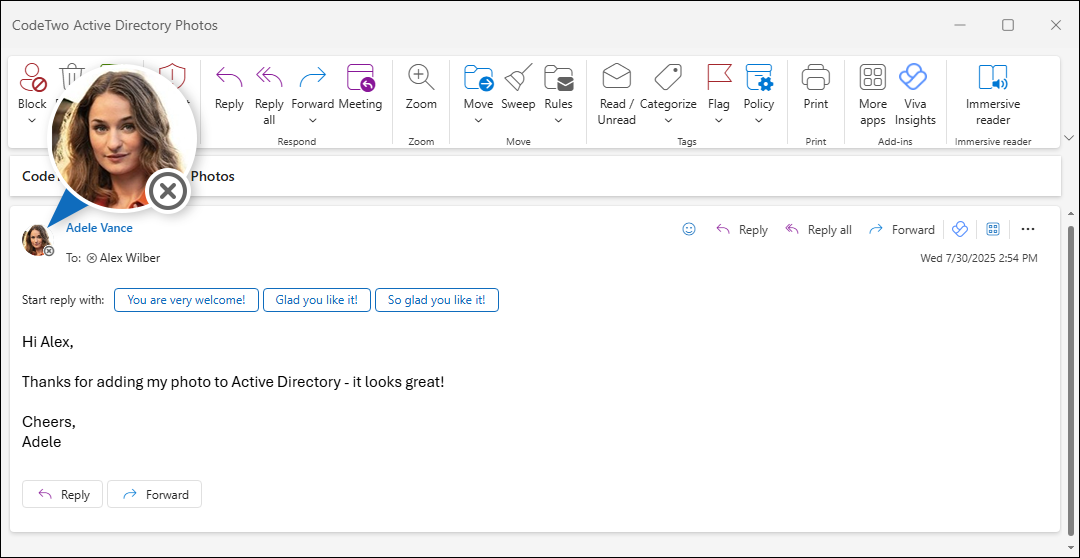The image size is (1080, 558).
Task: Expand the Flag dropdown arrow
Action: pyautogui.click(x=719, y=121)
